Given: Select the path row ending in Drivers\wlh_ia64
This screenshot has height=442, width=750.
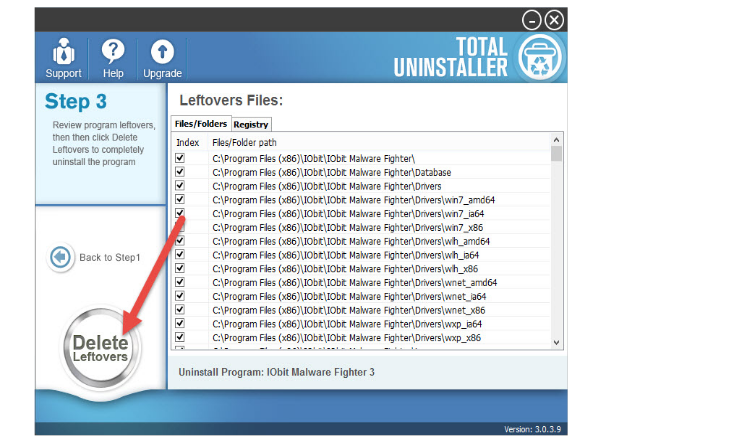Looking at the screenshot, I should pos(346,255).
